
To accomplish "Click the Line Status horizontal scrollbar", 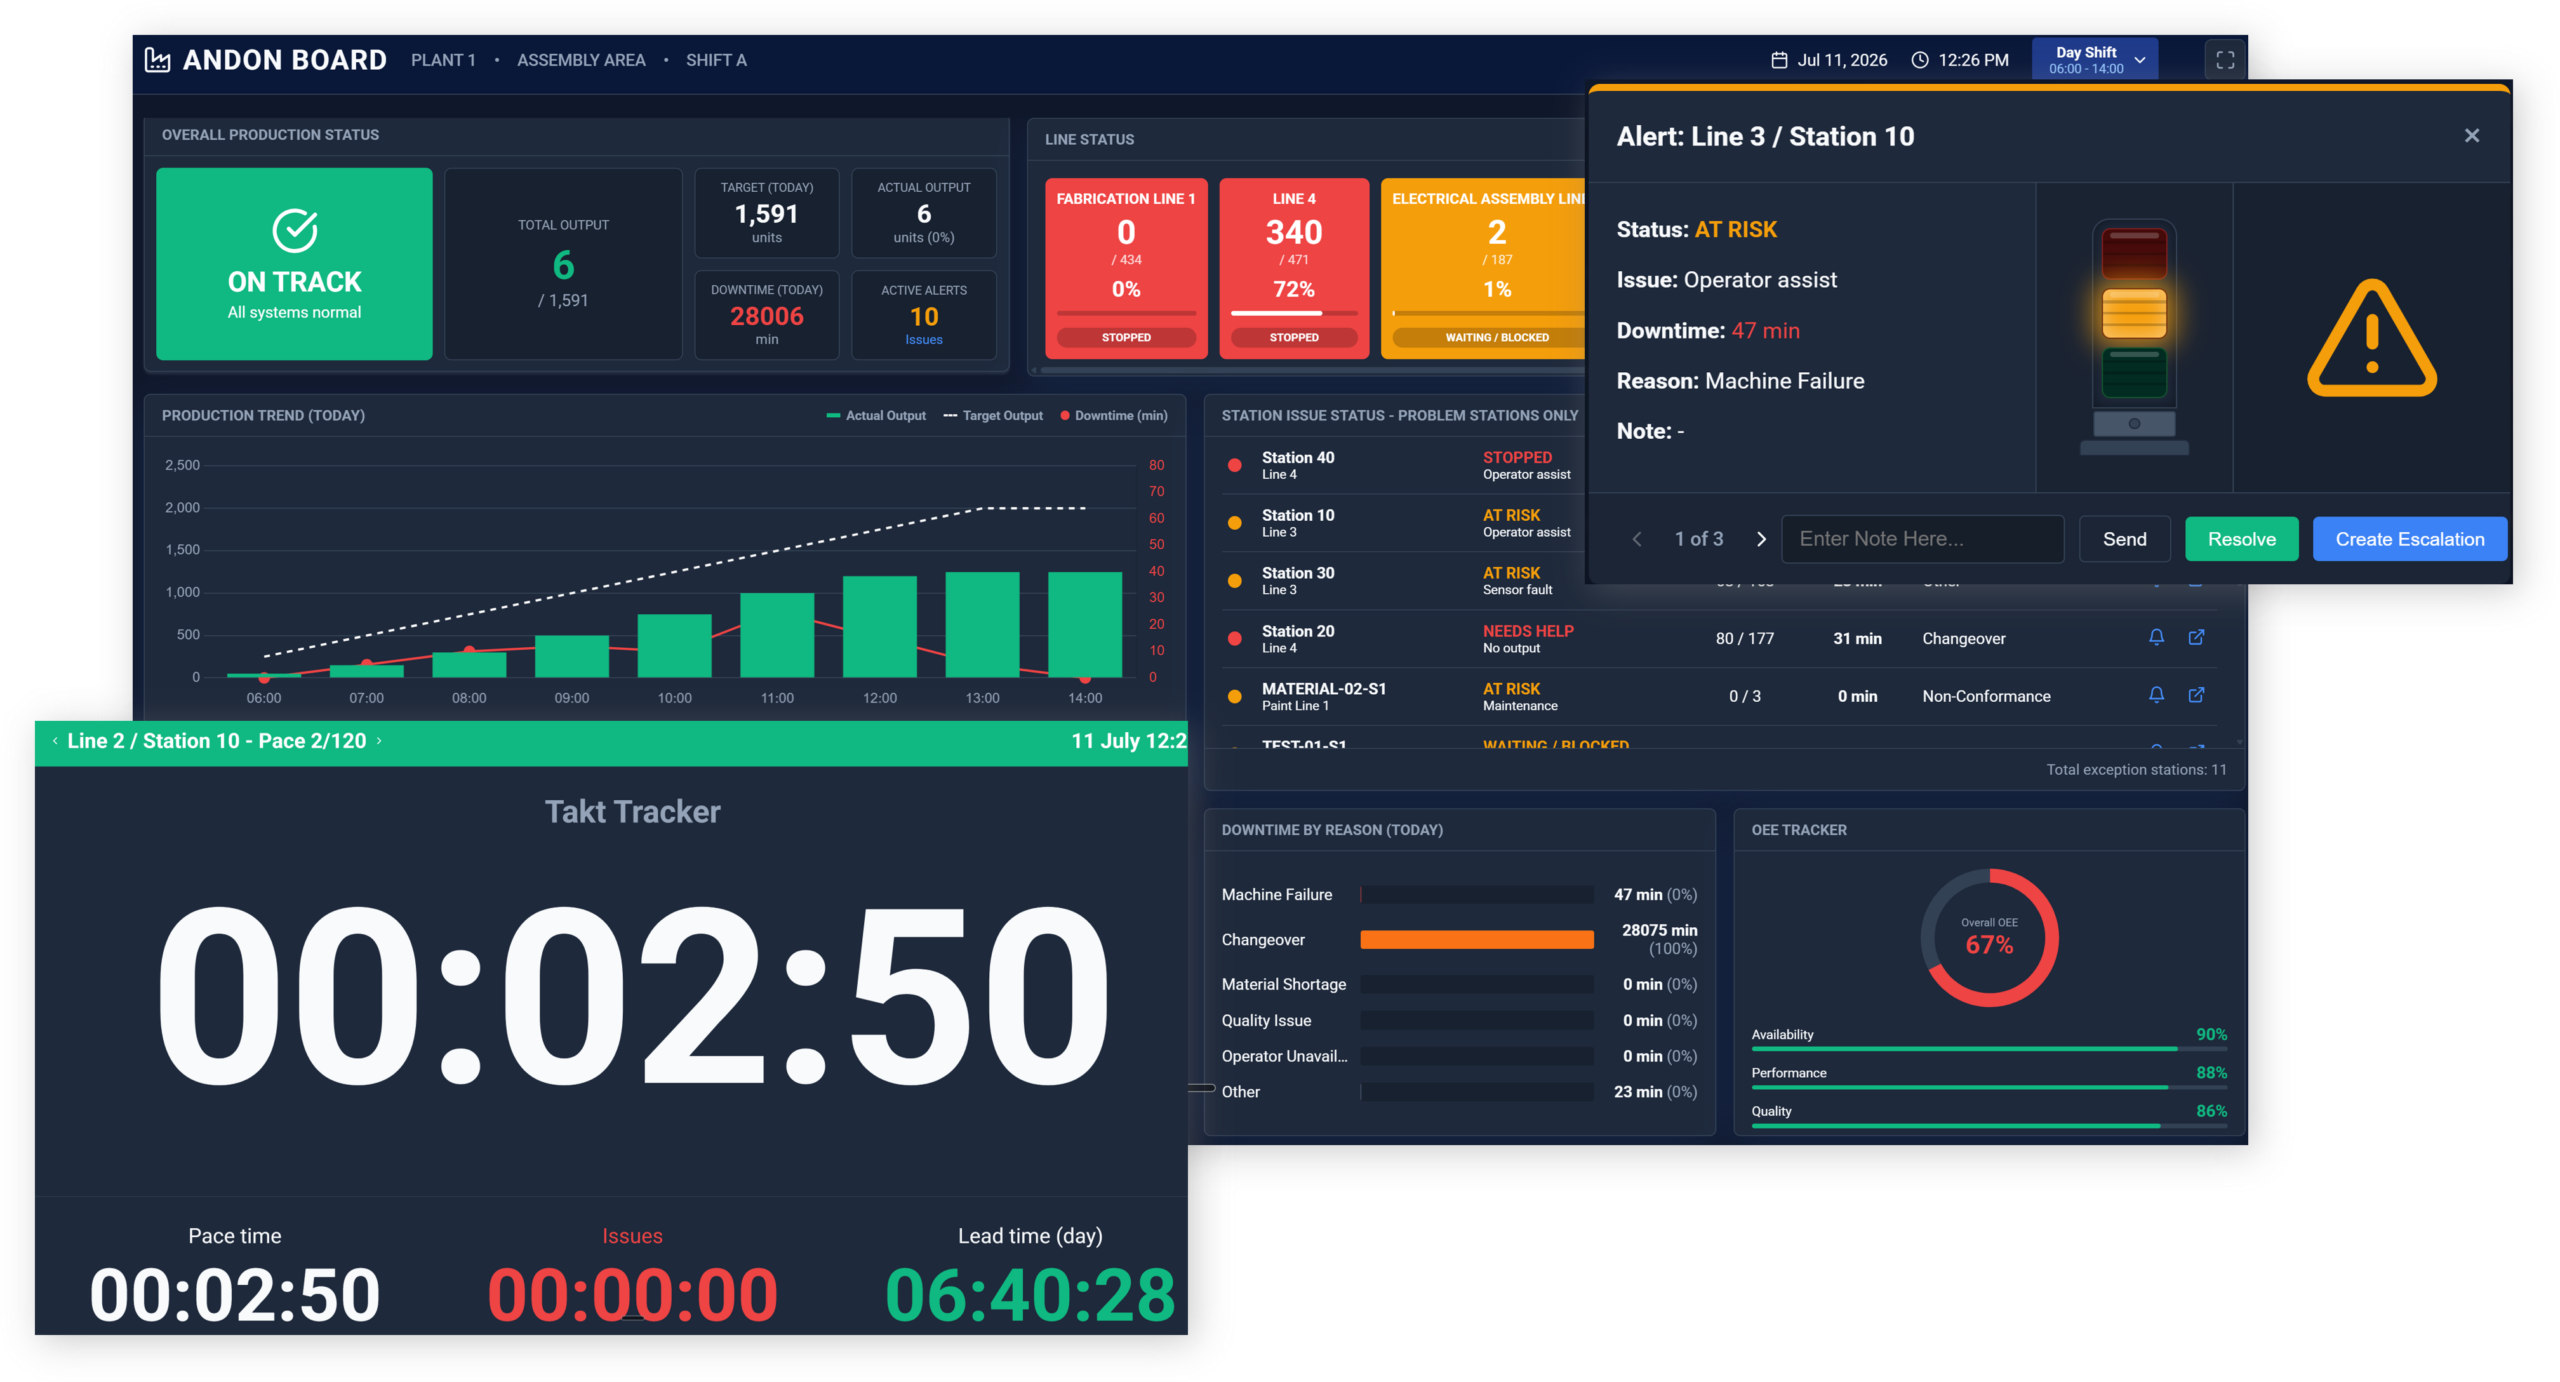I will 1310,370.
